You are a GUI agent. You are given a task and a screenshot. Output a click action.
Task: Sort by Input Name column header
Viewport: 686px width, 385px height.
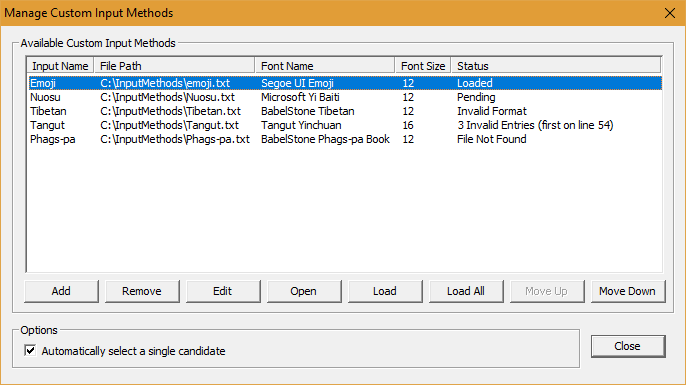[60, 66]
